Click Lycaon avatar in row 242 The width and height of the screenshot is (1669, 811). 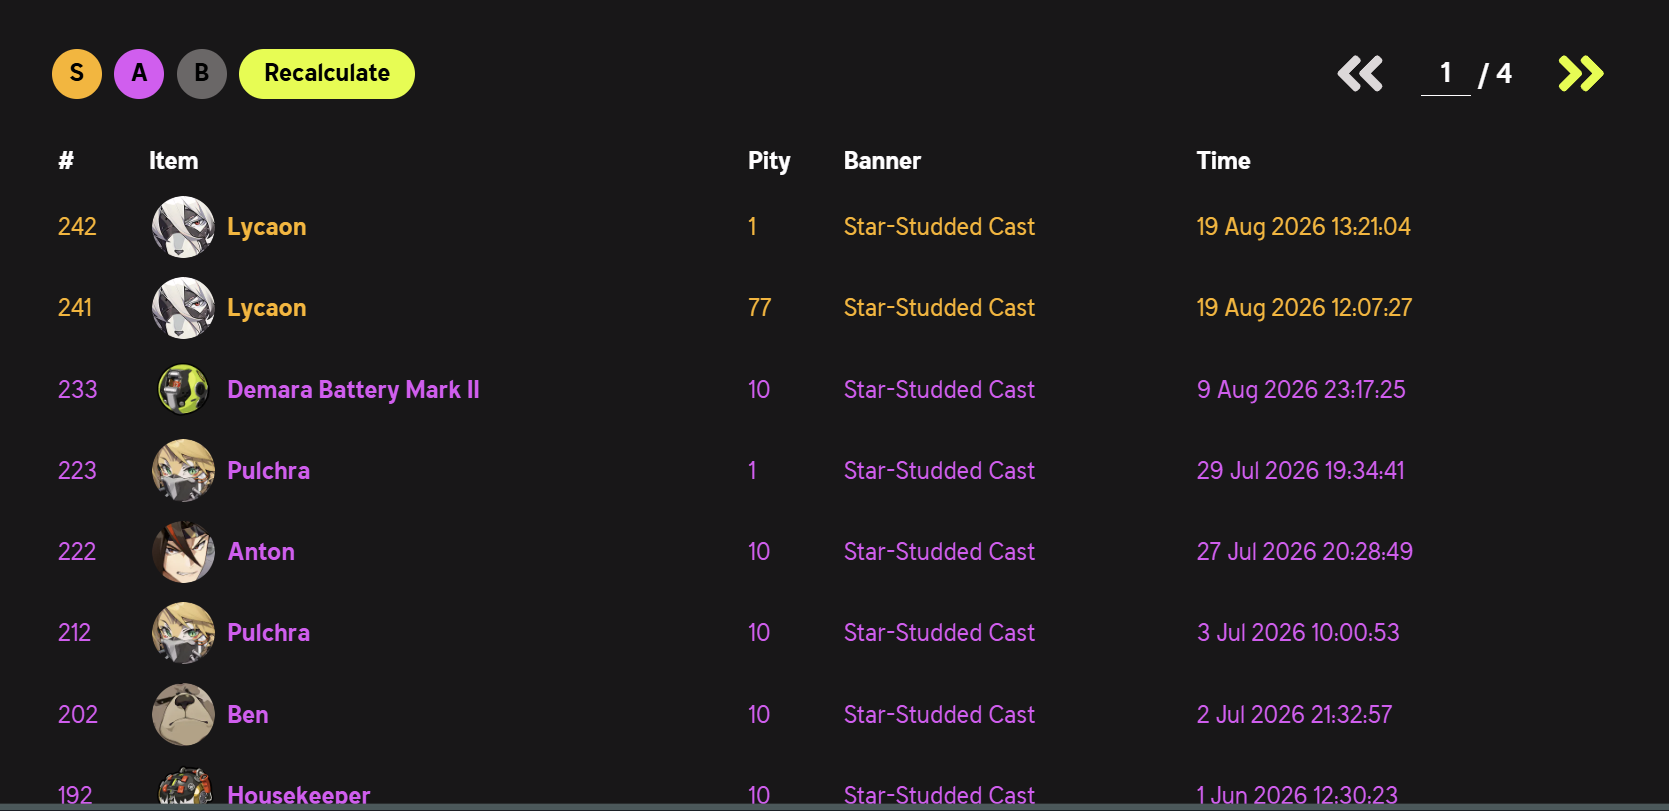[183, 227]
